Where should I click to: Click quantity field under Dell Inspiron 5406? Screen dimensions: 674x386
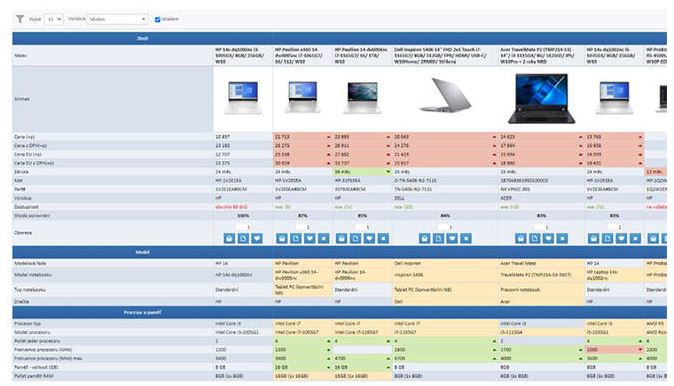445,227
